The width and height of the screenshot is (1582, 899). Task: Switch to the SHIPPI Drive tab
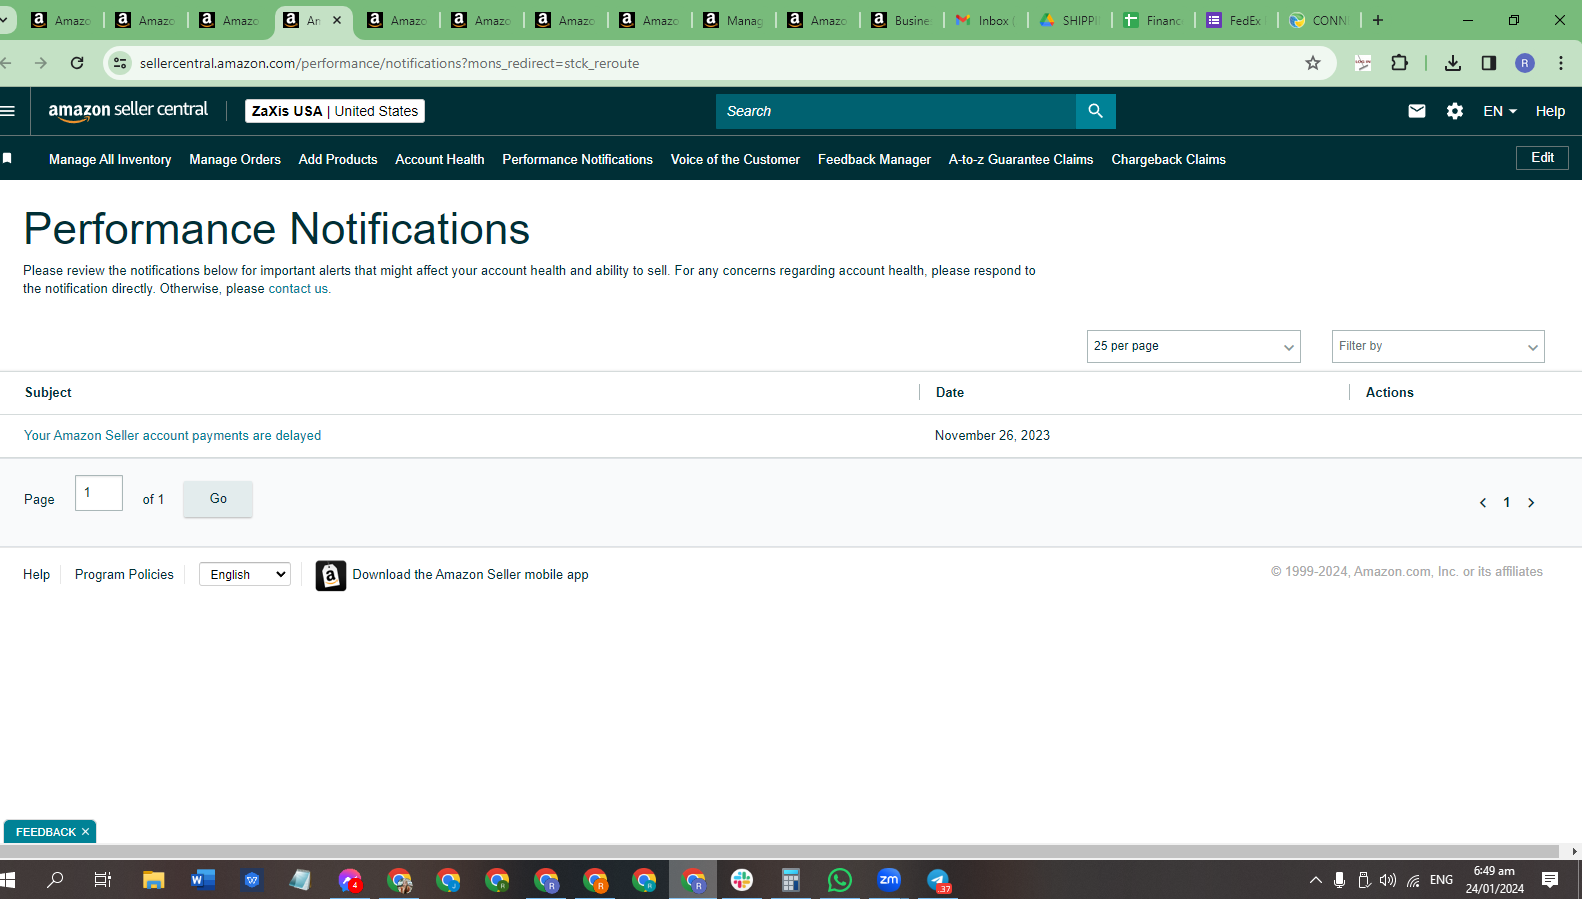coord(1069,20)
